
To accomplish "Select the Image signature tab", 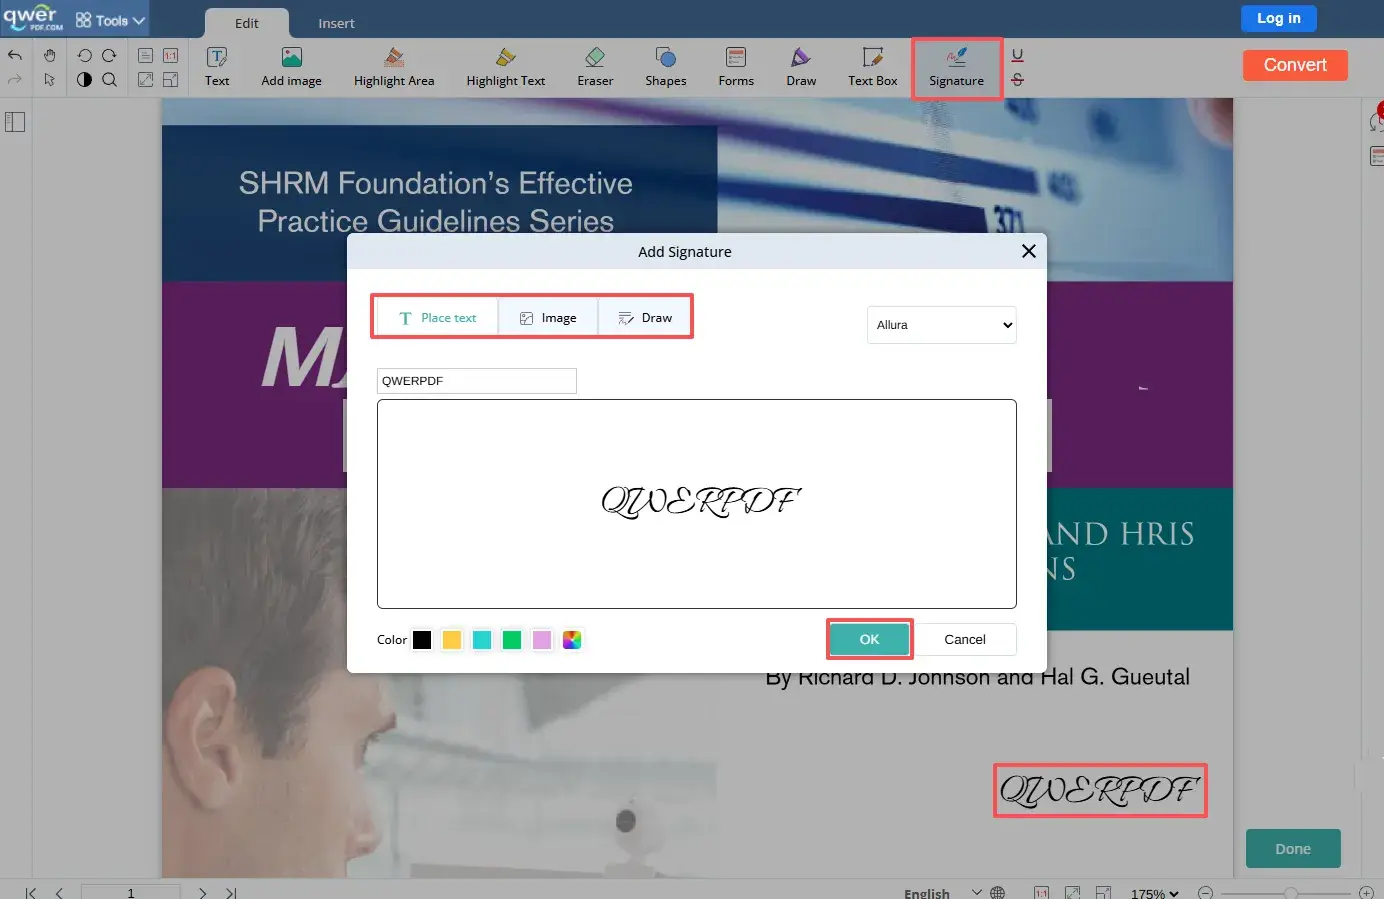I will pyautogui.click(x=548, y=318).
